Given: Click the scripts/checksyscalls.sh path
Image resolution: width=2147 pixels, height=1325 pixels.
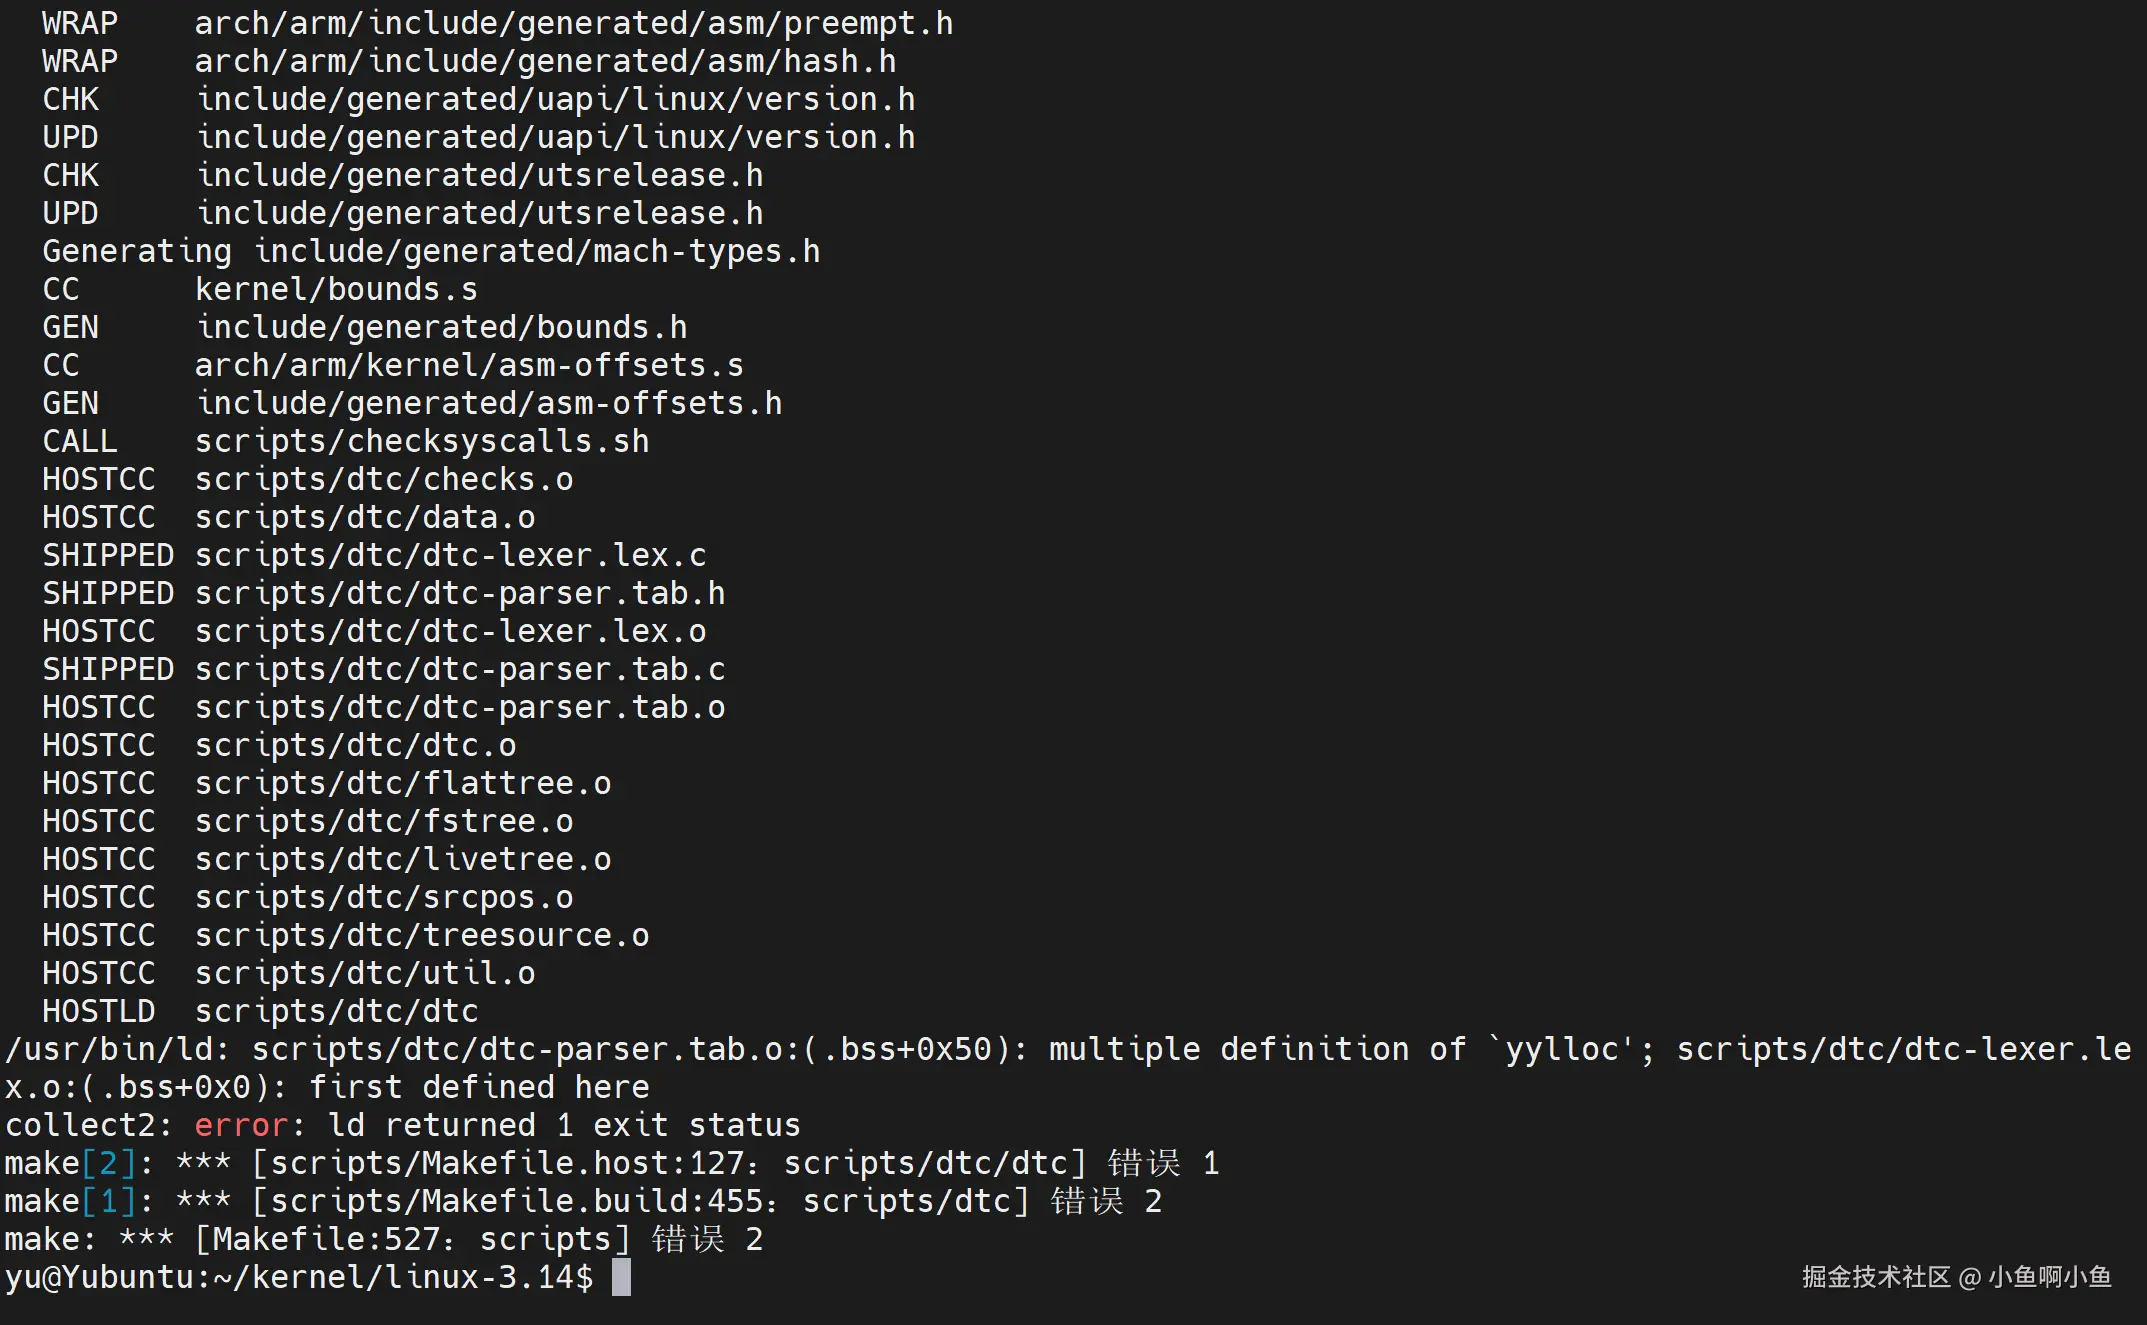Looking at the screenshot, I should (421, 441).
